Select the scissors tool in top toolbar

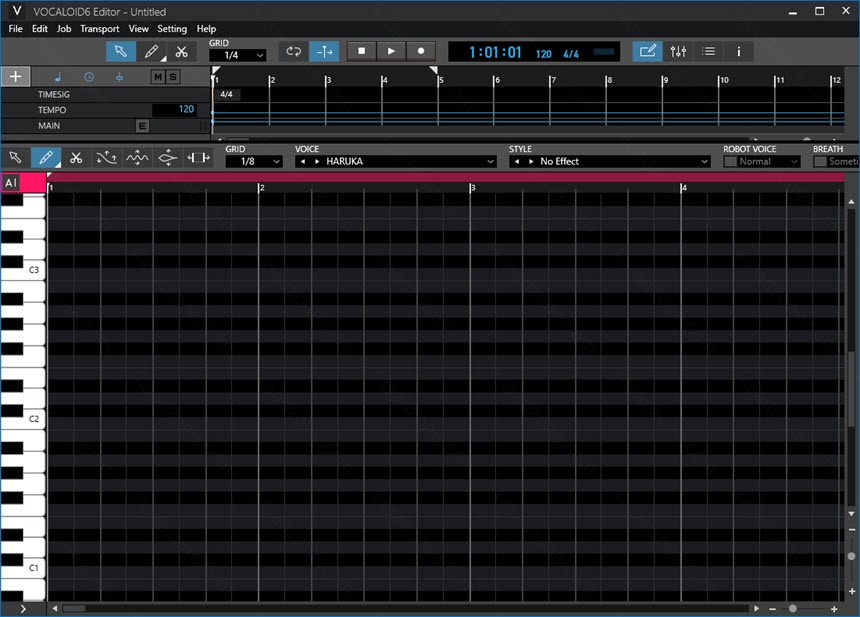point(182,52)
